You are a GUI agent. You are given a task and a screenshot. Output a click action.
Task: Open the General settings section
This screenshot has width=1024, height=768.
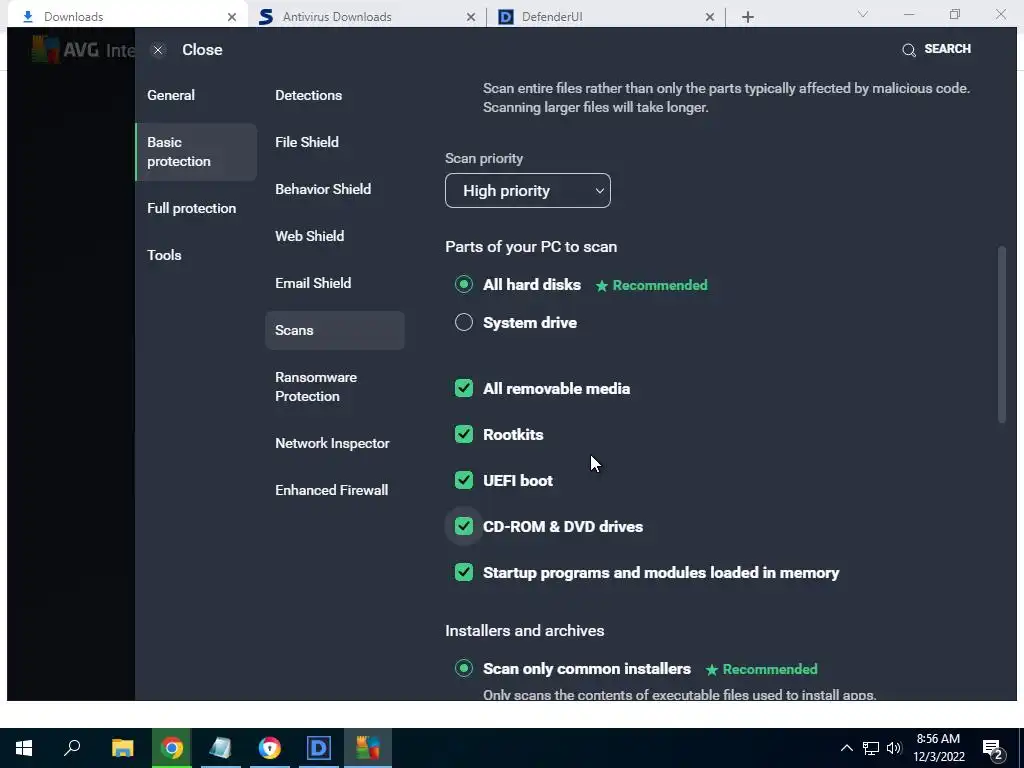click(171, 95)
